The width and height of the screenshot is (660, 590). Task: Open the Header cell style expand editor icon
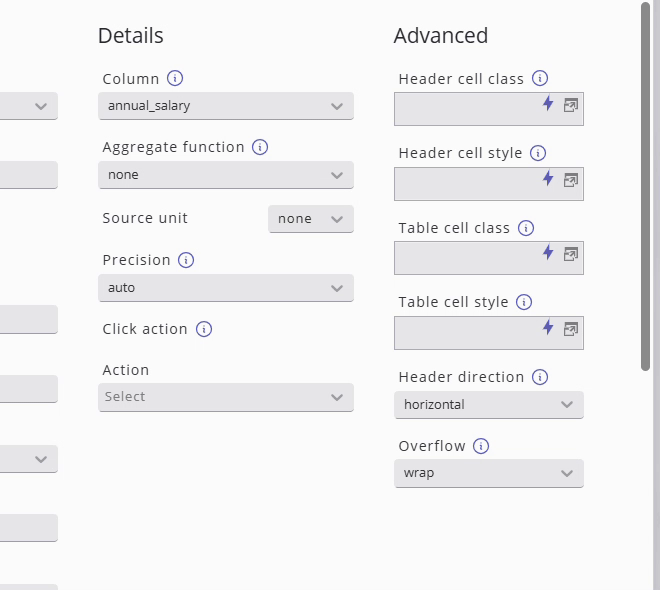571,180
